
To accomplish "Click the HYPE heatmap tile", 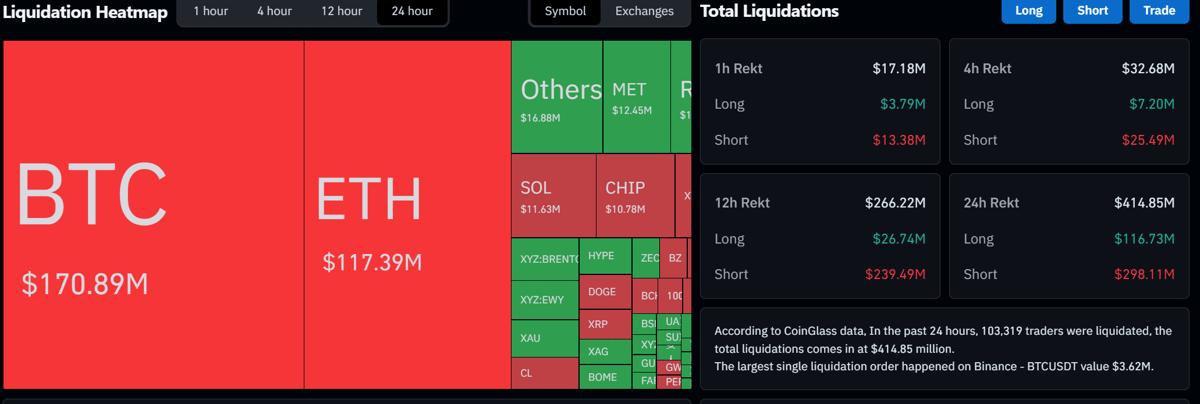I will tap(605, 256).
